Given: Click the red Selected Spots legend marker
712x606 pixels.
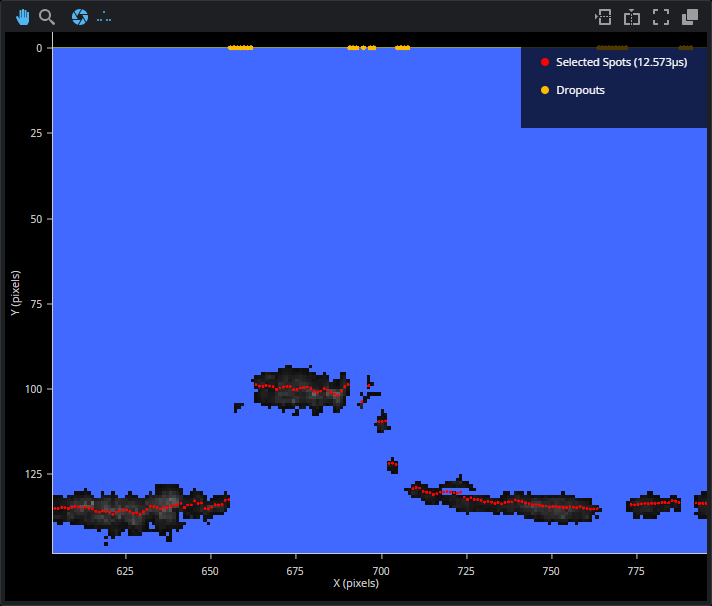Looking at the screenshot, I should (545, 62).
